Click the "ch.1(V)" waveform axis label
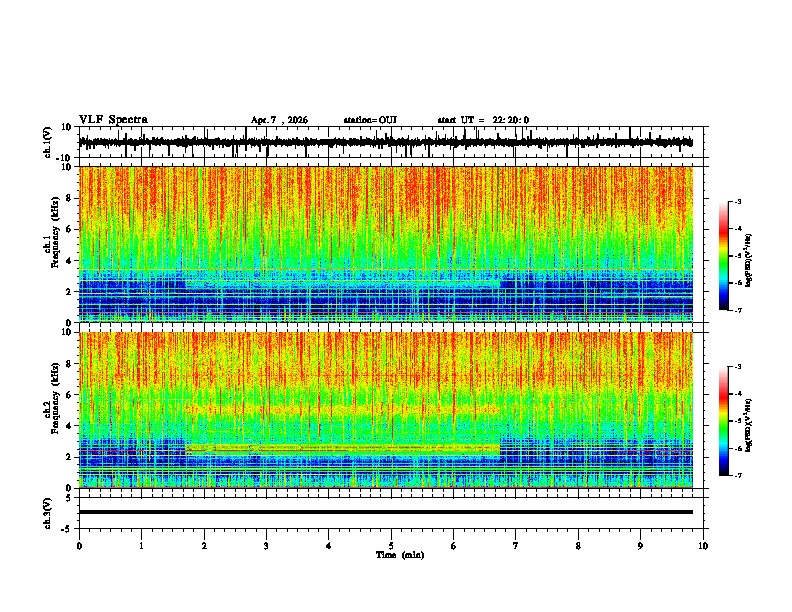792x612 pixels. [47, 142]
